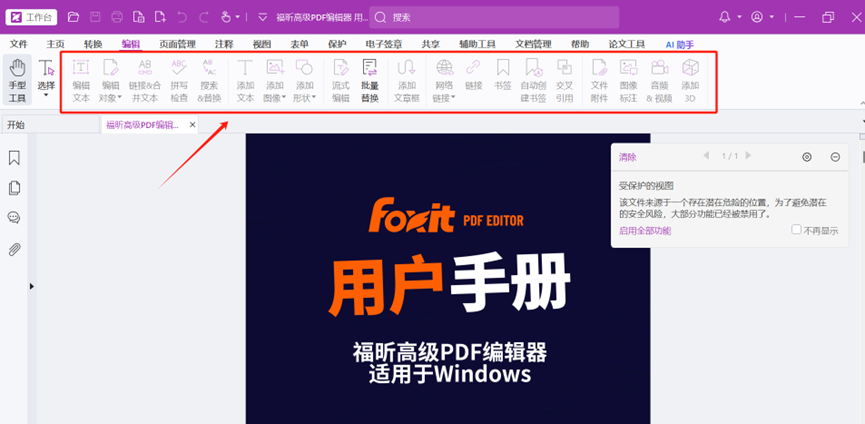Screen dimensions: 865x424
Task: Click the 启用全部功能 link
Action: tap(645, 231)
